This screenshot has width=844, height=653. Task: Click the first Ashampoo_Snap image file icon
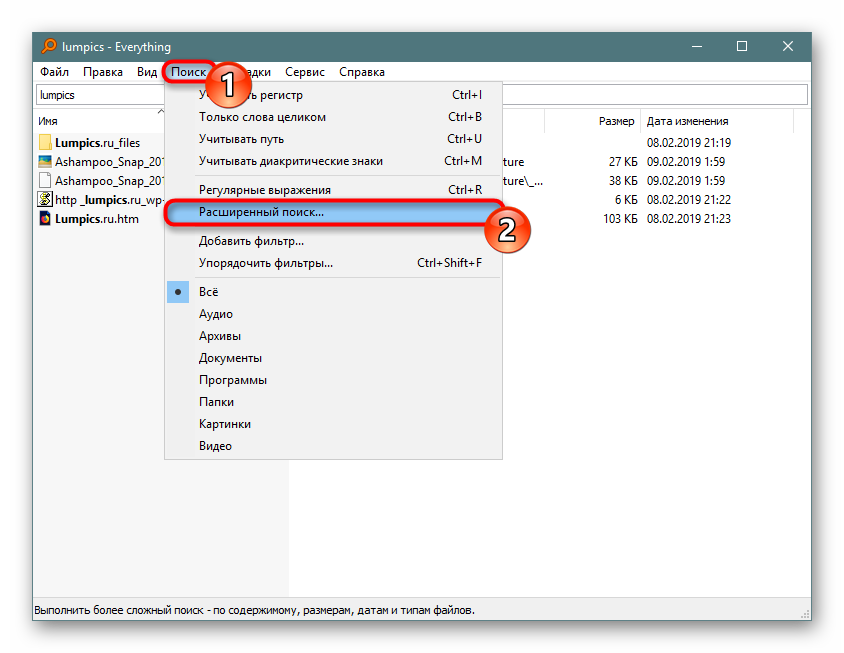tap(45, 162)
